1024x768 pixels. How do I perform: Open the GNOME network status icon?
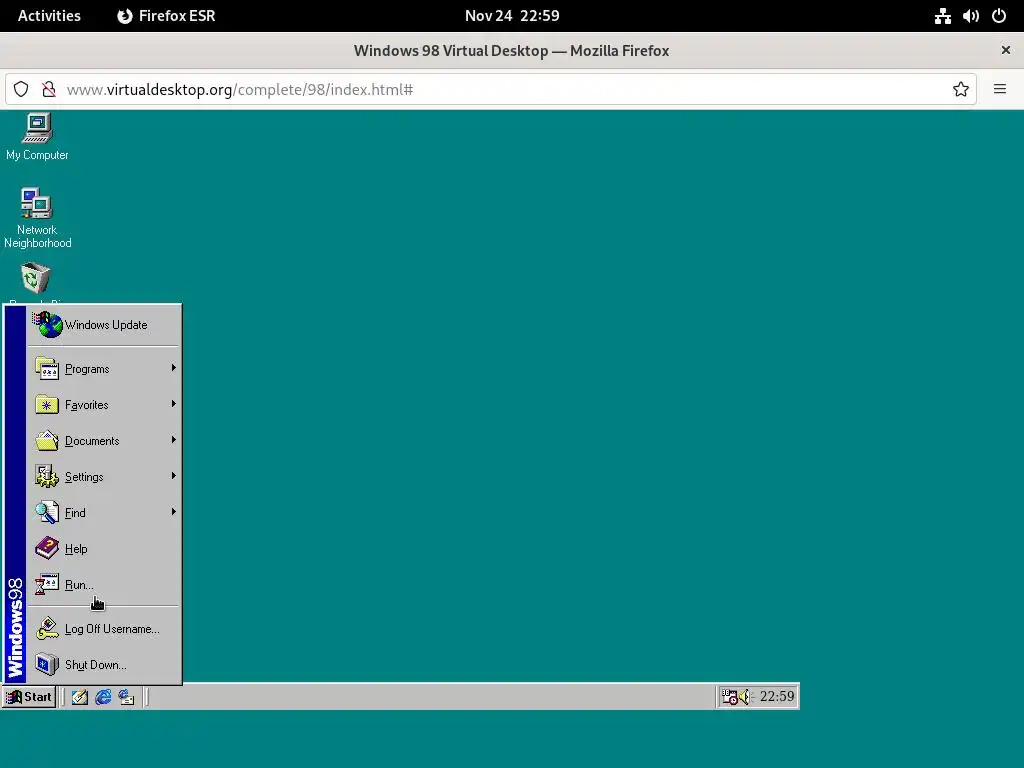[942, 16]
